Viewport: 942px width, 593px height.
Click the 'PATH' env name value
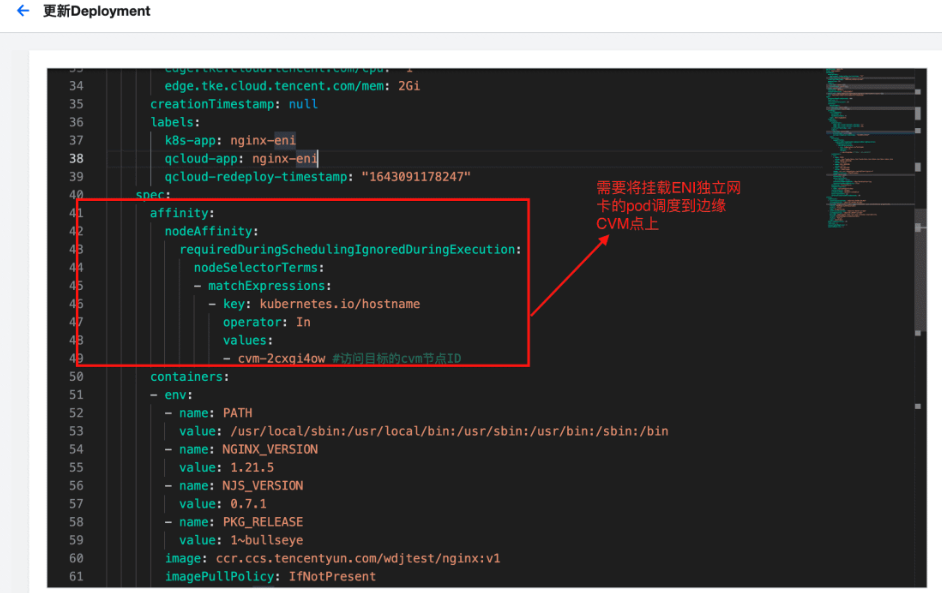click(x=237, y=413)
